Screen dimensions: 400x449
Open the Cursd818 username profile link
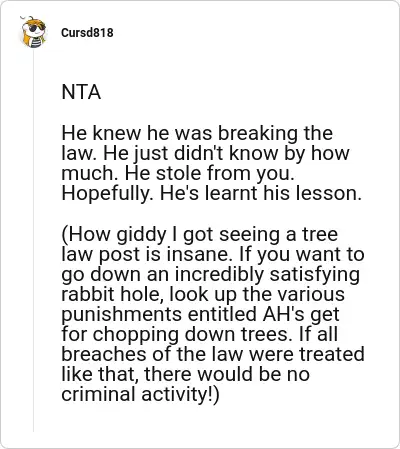87,33
